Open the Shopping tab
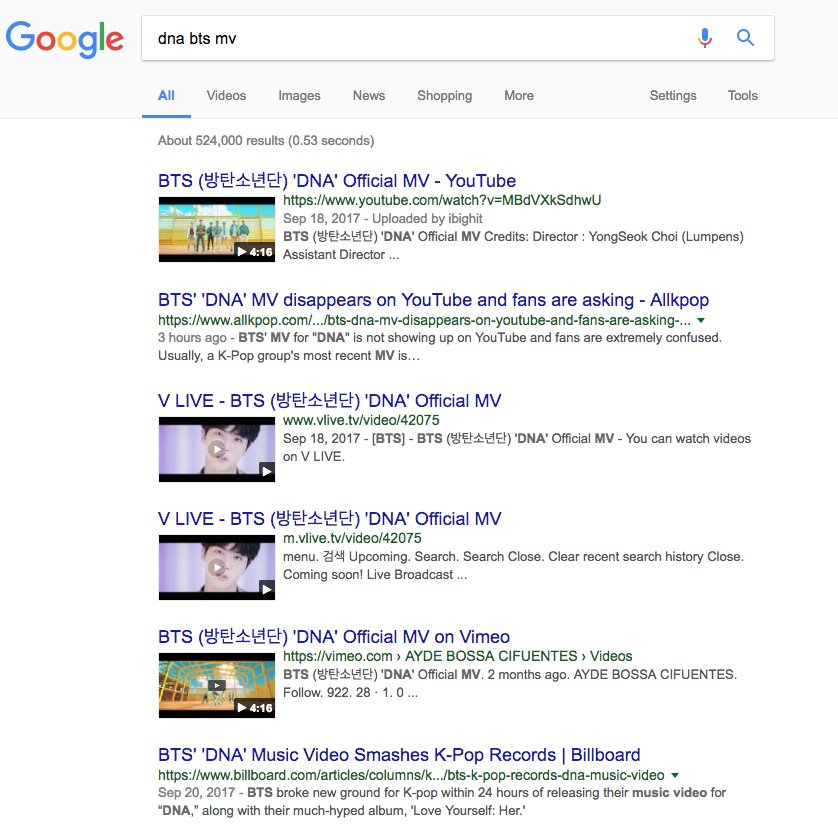Viewport: 838px width, 830px height. click(x=445, y=96)
